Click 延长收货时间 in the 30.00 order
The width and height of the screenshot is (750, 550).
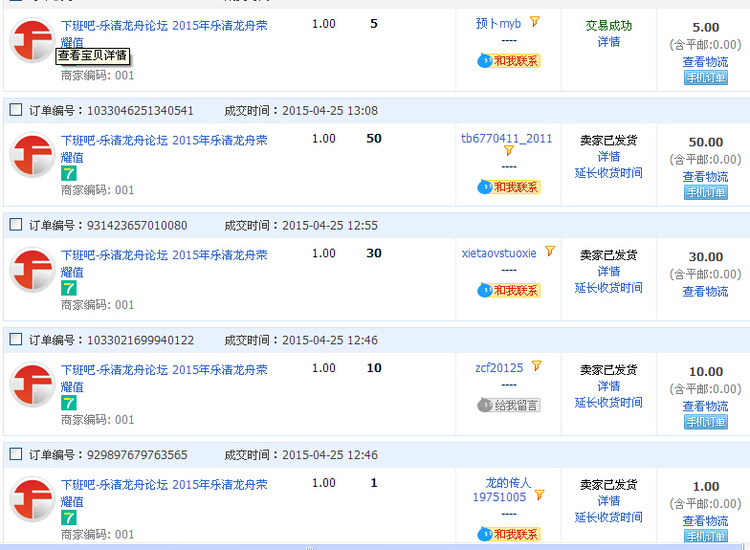coord(609,287)
